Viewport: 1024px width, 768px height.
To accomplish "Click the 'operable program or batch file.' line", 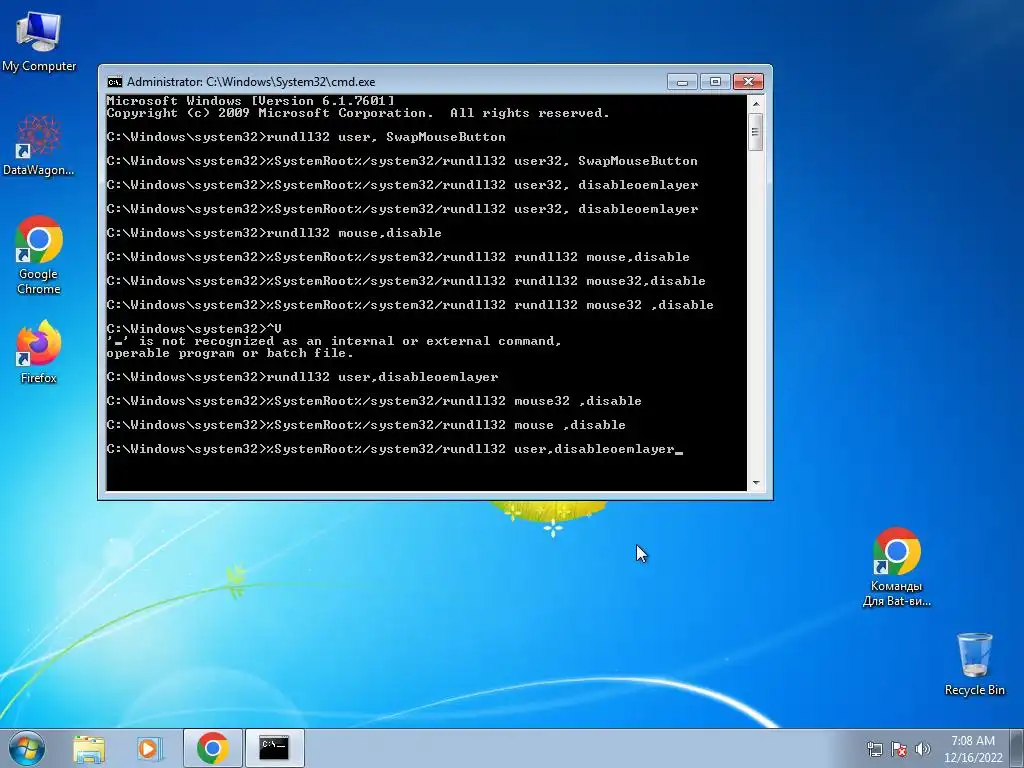I will pyautogui.click(x=230, y=353).
